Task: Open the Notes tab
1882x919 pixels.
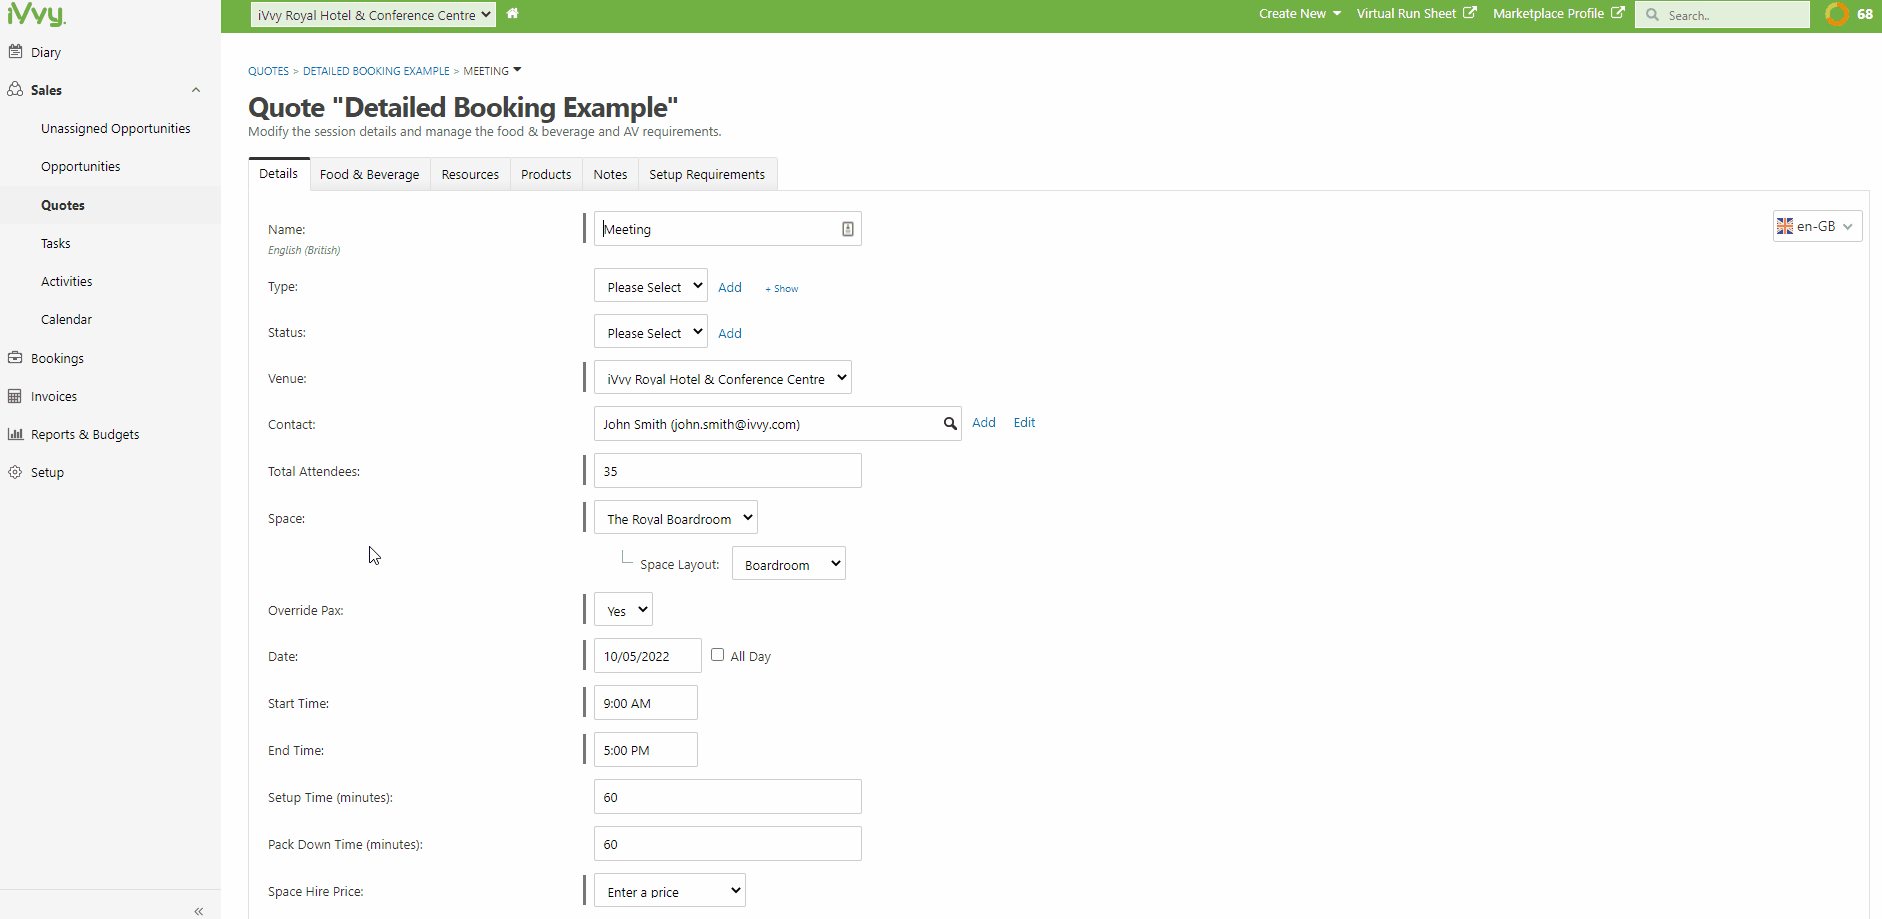Action: 610,174
